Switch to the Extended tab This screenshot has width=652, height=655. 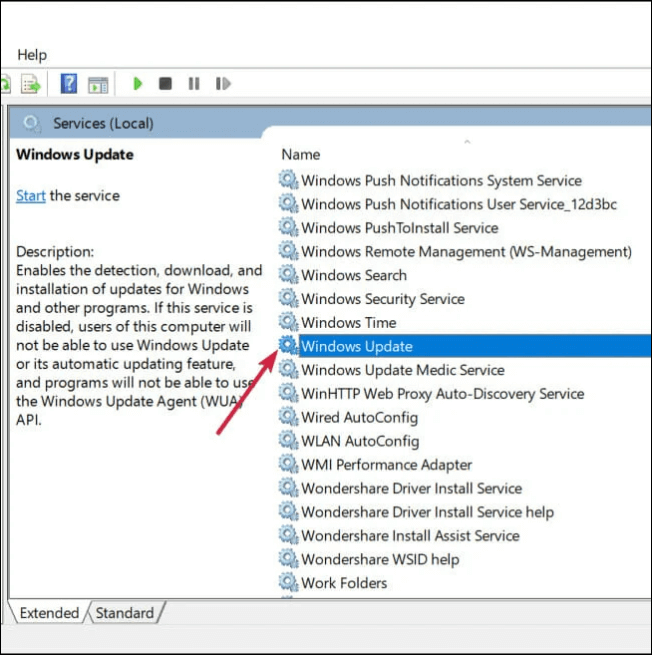(x=49, y=613)
